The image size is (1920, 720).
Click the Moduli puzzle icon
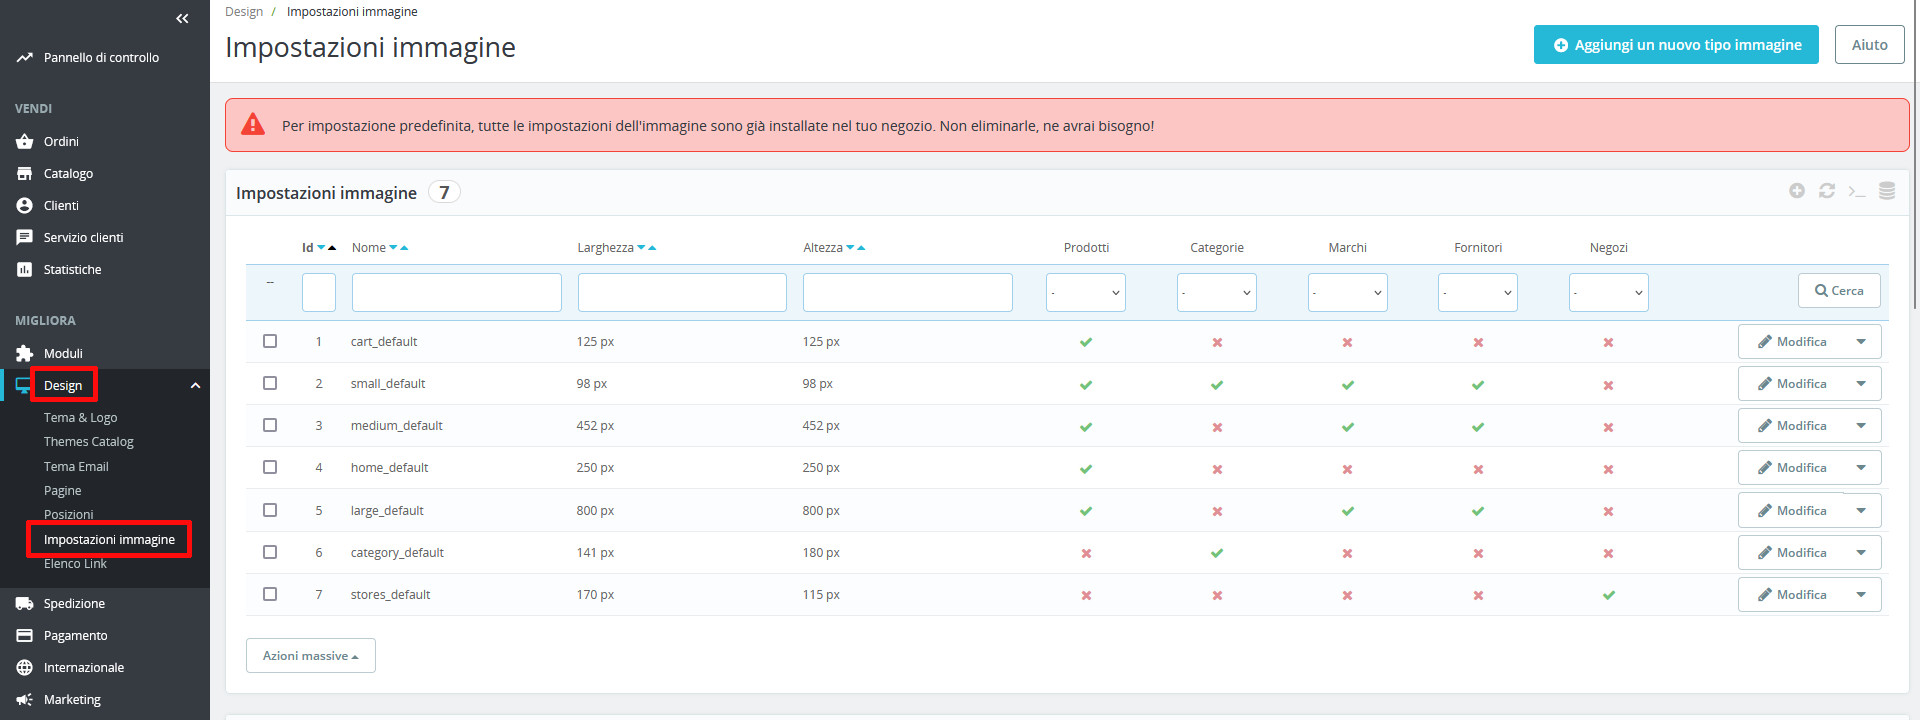click(x=25, y=353)
